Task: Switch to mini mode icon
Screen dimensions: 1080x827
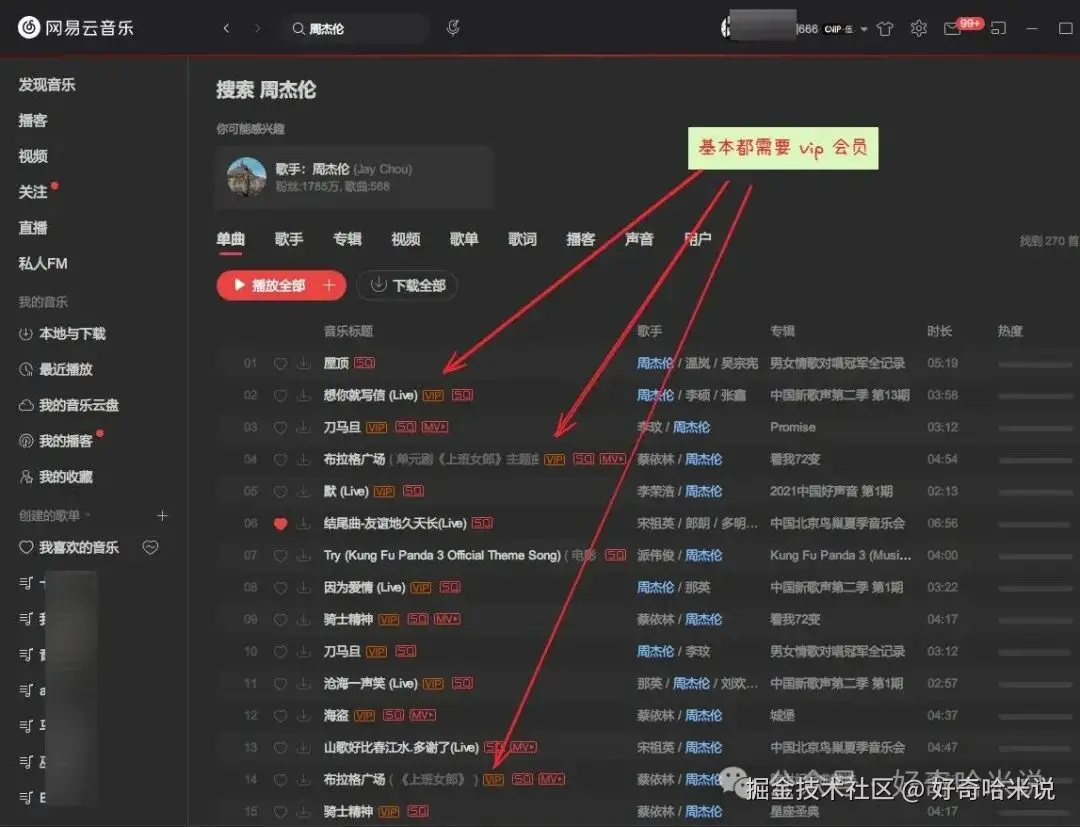Action: tap(998, 28)
